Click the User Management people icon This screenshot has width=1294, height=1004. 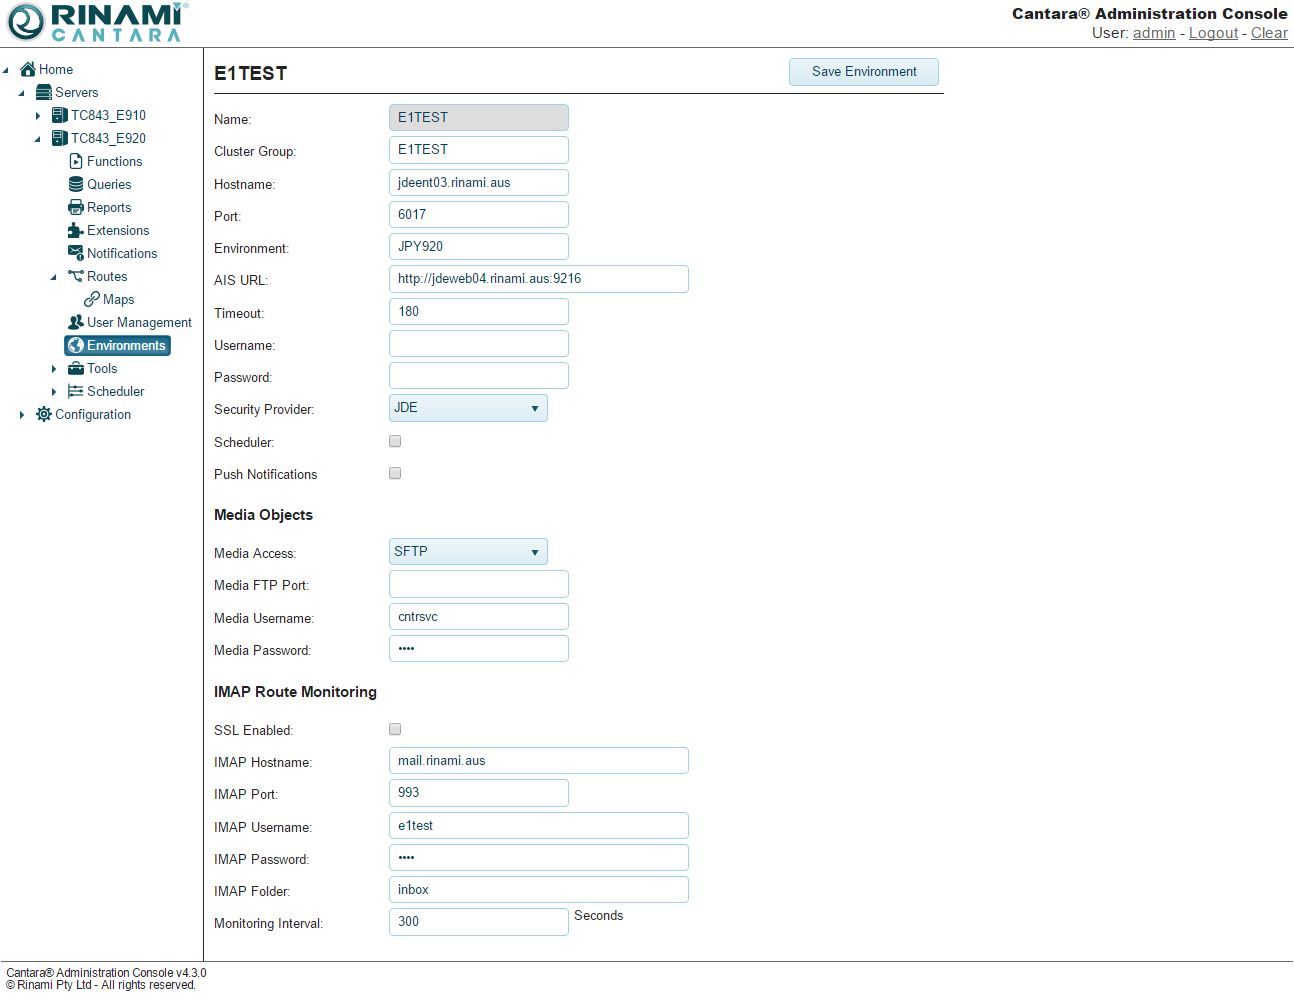pyautogui.click(x=76, y=322)
